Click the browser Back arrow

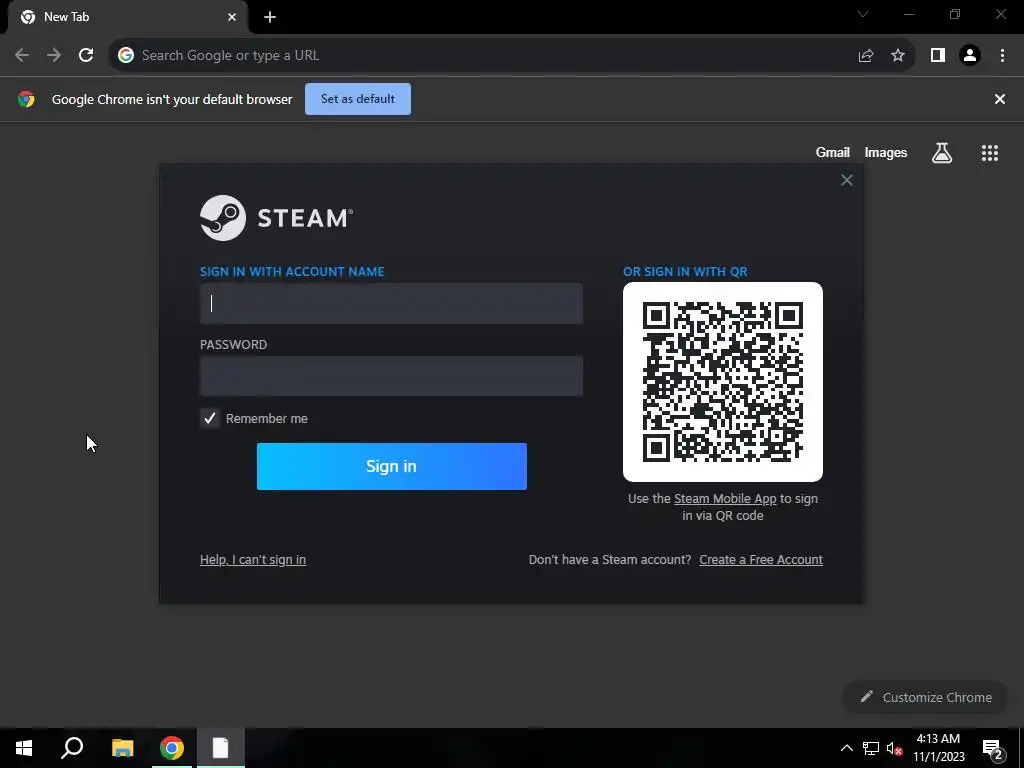click(22, 56)
